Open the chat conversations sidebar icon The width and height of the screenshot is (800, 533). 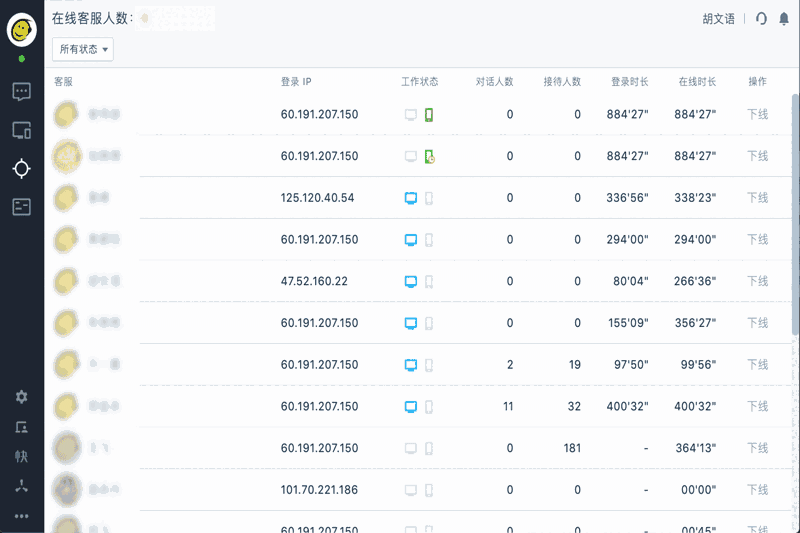point(21,92)
